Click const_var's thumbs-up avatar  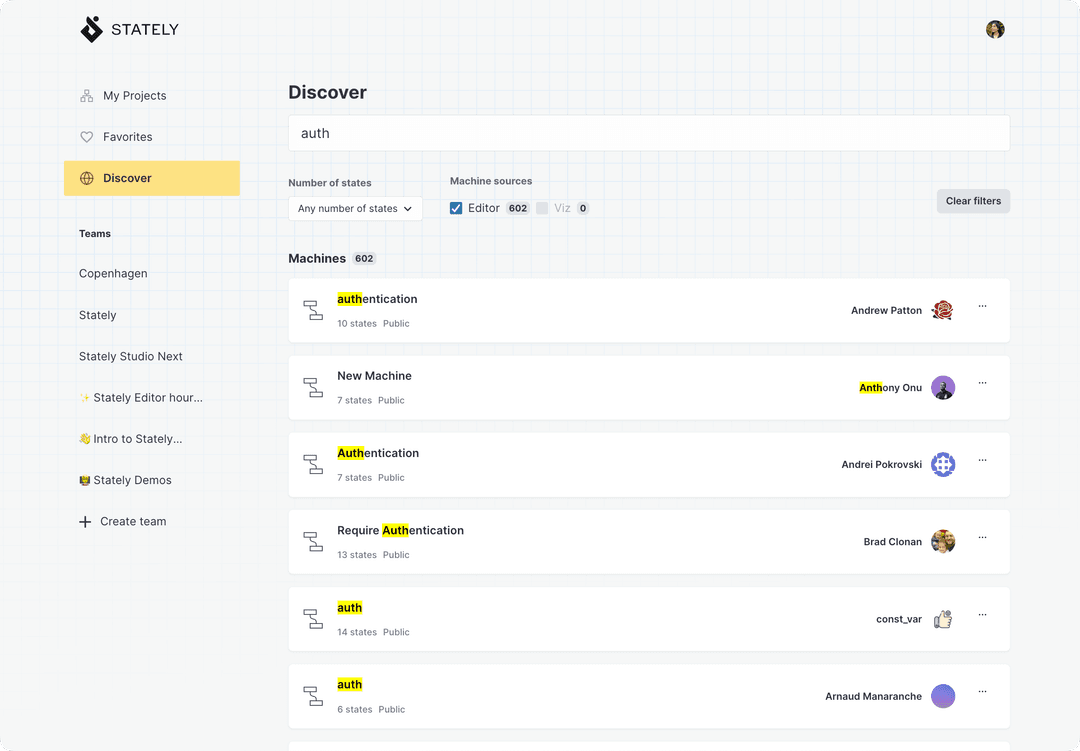point(943,619)
